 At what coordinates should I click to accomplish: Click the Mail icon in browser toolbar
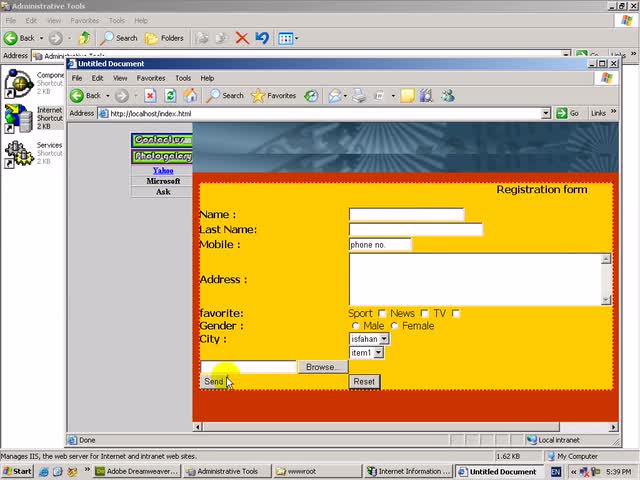coord(335,96)
